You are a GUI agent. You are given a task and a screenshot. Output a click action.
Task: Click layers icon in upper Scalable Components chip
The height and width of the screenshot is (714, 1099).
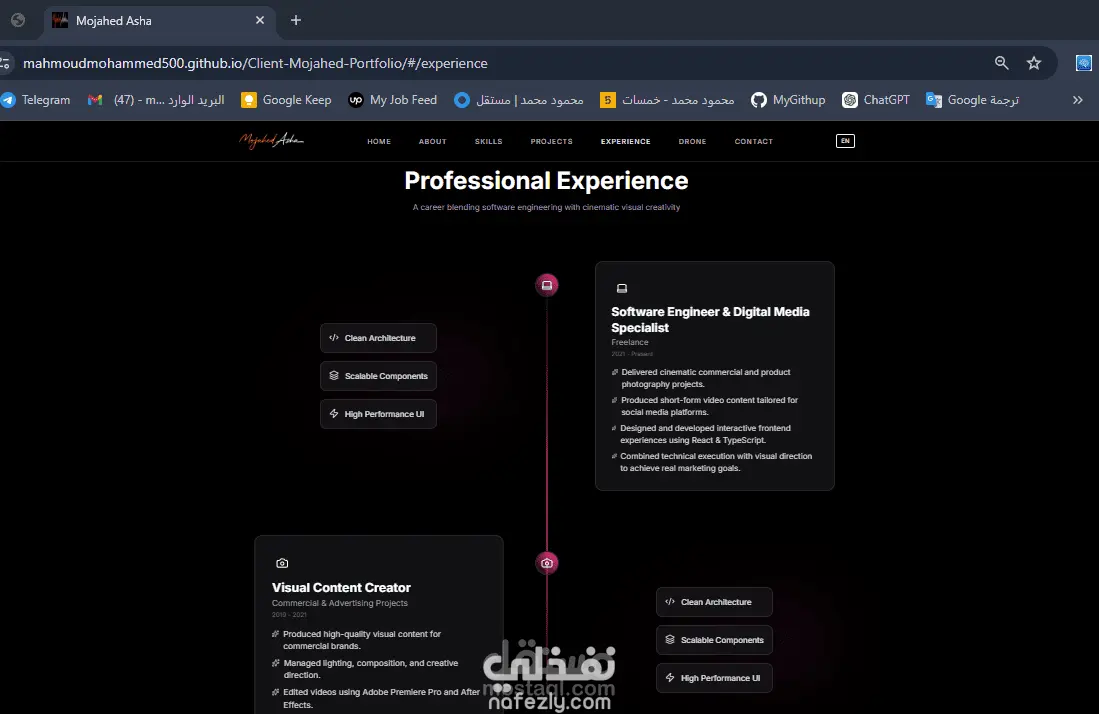pos(334,376)
